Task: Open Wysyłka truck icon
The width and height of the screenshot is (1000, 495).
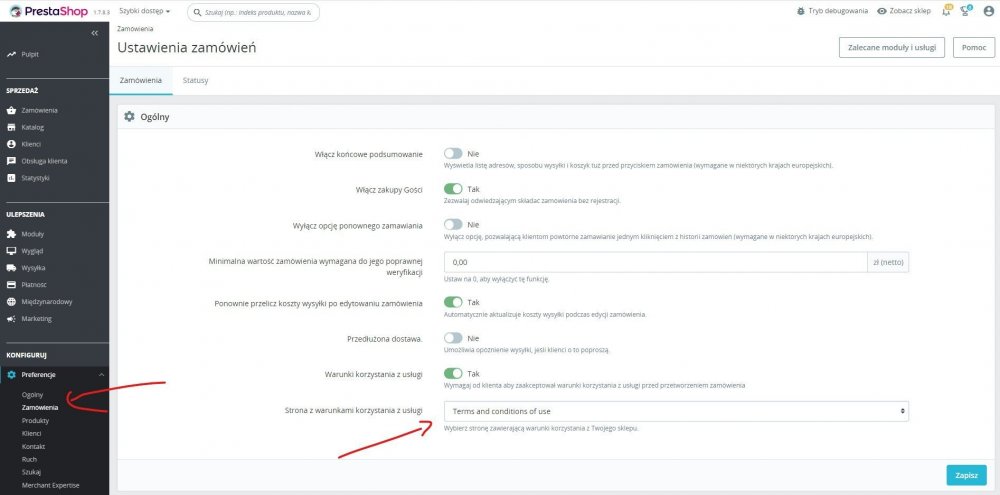Action: pos(11,268)
